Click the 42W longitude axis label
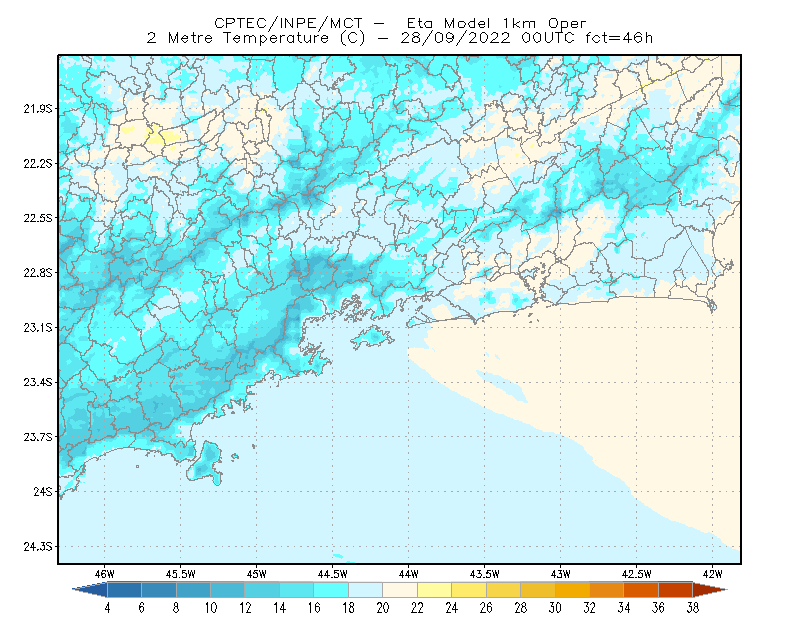Screen dimensions: 800x618 click(712, 574)
